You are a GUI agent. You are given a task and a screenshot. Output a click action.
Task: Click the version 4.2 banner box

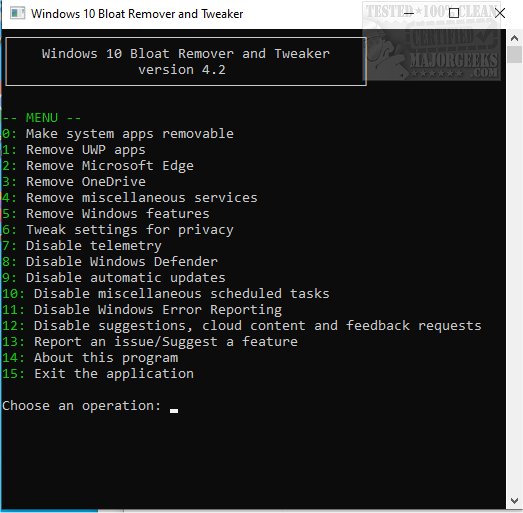click(x=186, y=62)
